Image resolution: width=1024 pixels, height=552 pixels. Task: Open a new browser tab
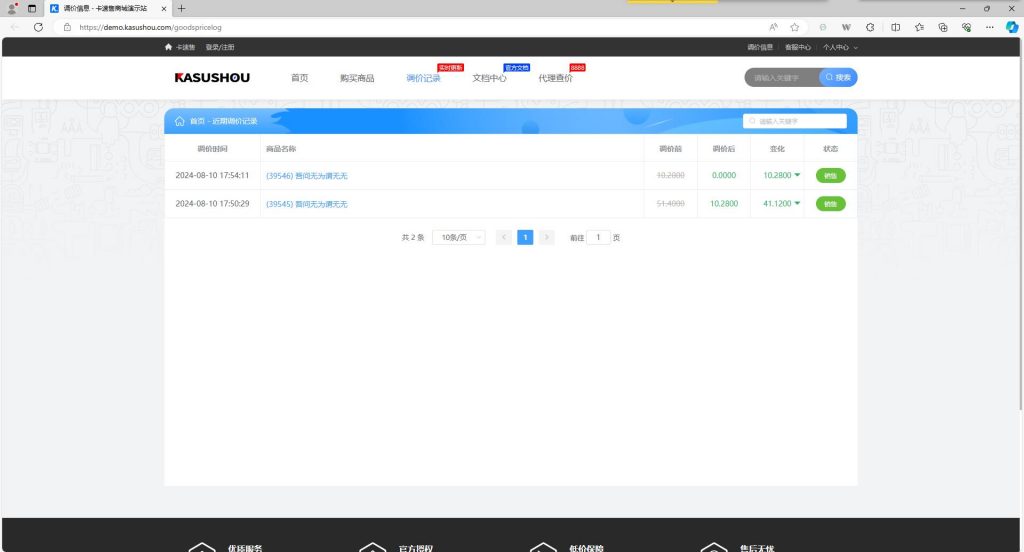point(181,8)
